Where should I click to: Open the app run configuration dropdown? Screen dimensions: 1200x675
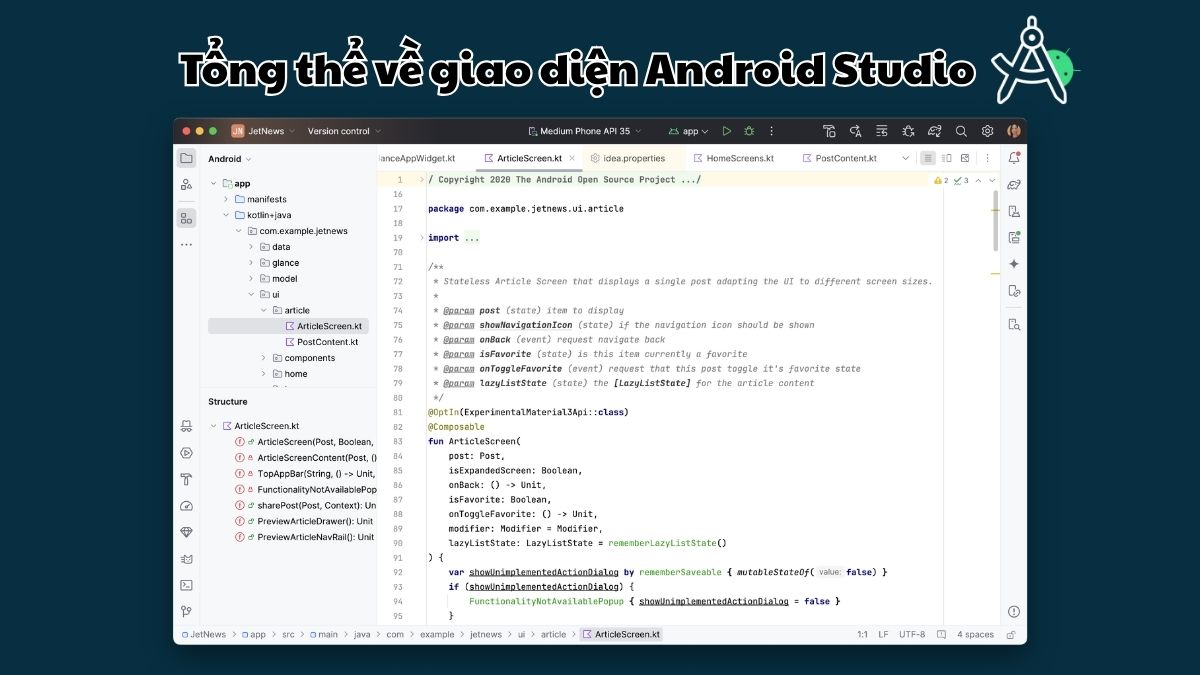point(690,131)
